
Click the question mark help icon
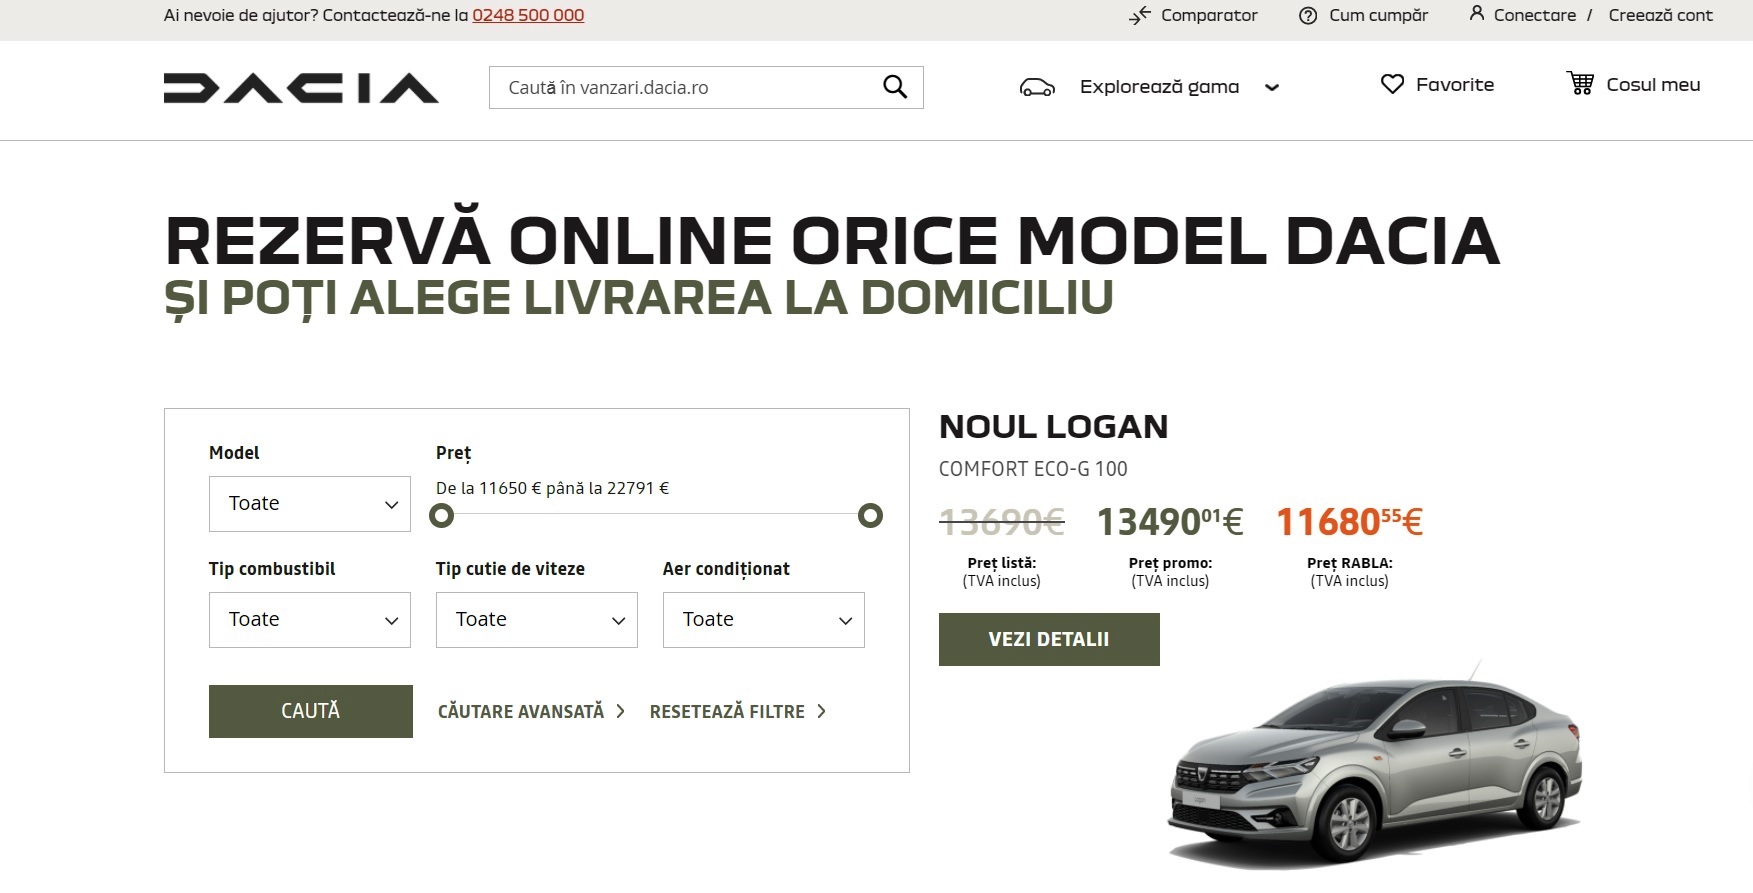[x=1308, y=16]
